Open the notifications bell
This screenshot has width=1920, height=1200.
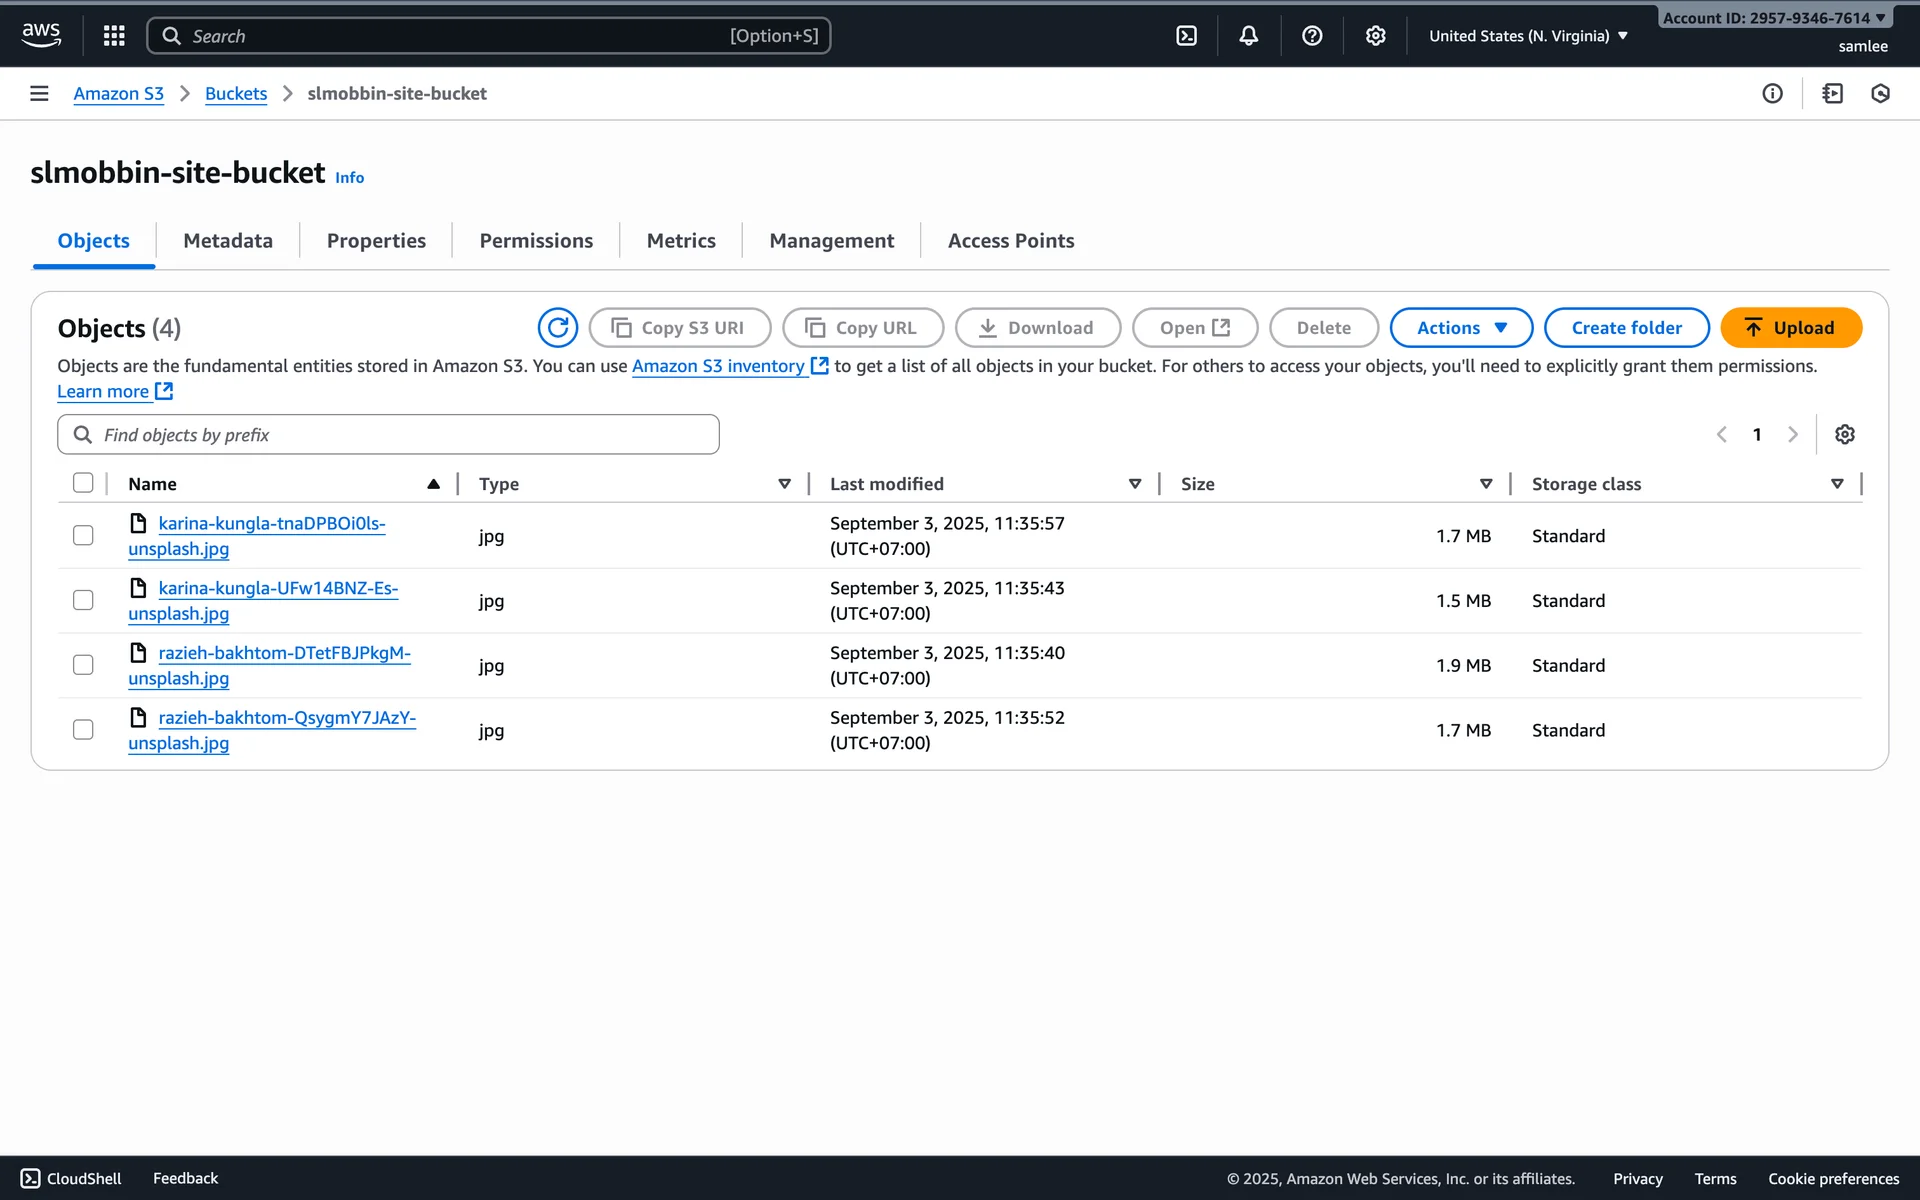click(1248, 36)
